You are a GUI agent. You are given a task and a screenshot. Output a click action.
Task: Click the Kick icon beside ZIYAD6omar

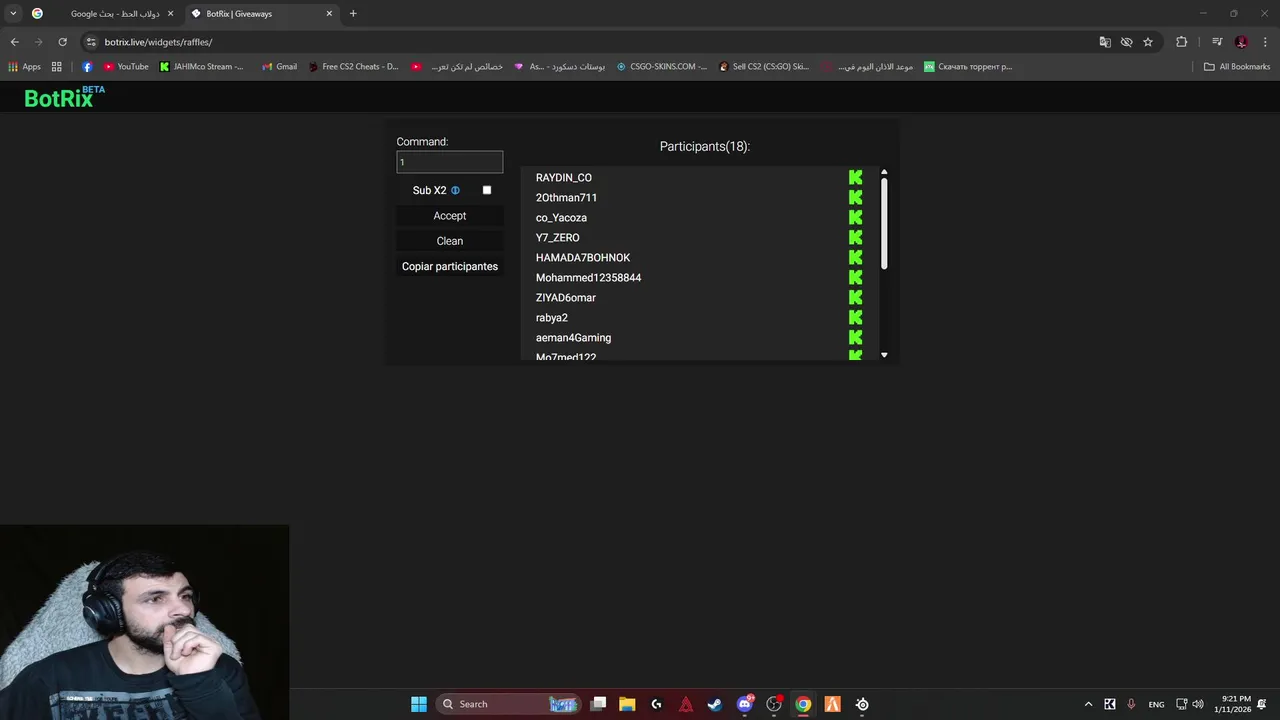pos(855,297)
